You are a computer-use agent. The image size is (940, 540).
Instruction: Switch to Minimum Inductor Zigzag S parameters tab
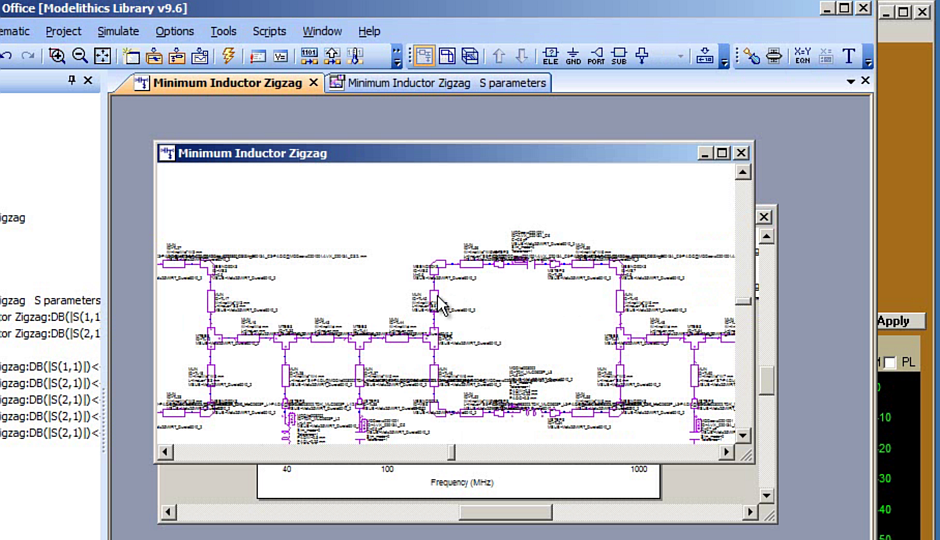click(439, 83)
